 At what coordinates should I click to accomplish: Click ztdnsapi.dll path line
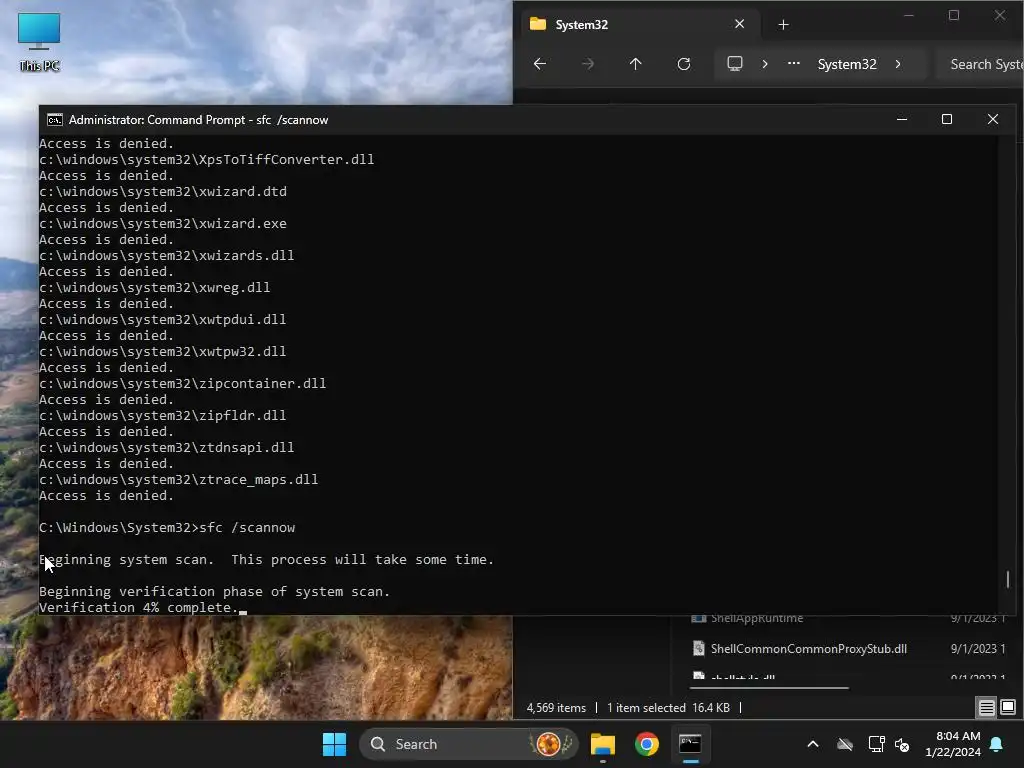(167, 447)
